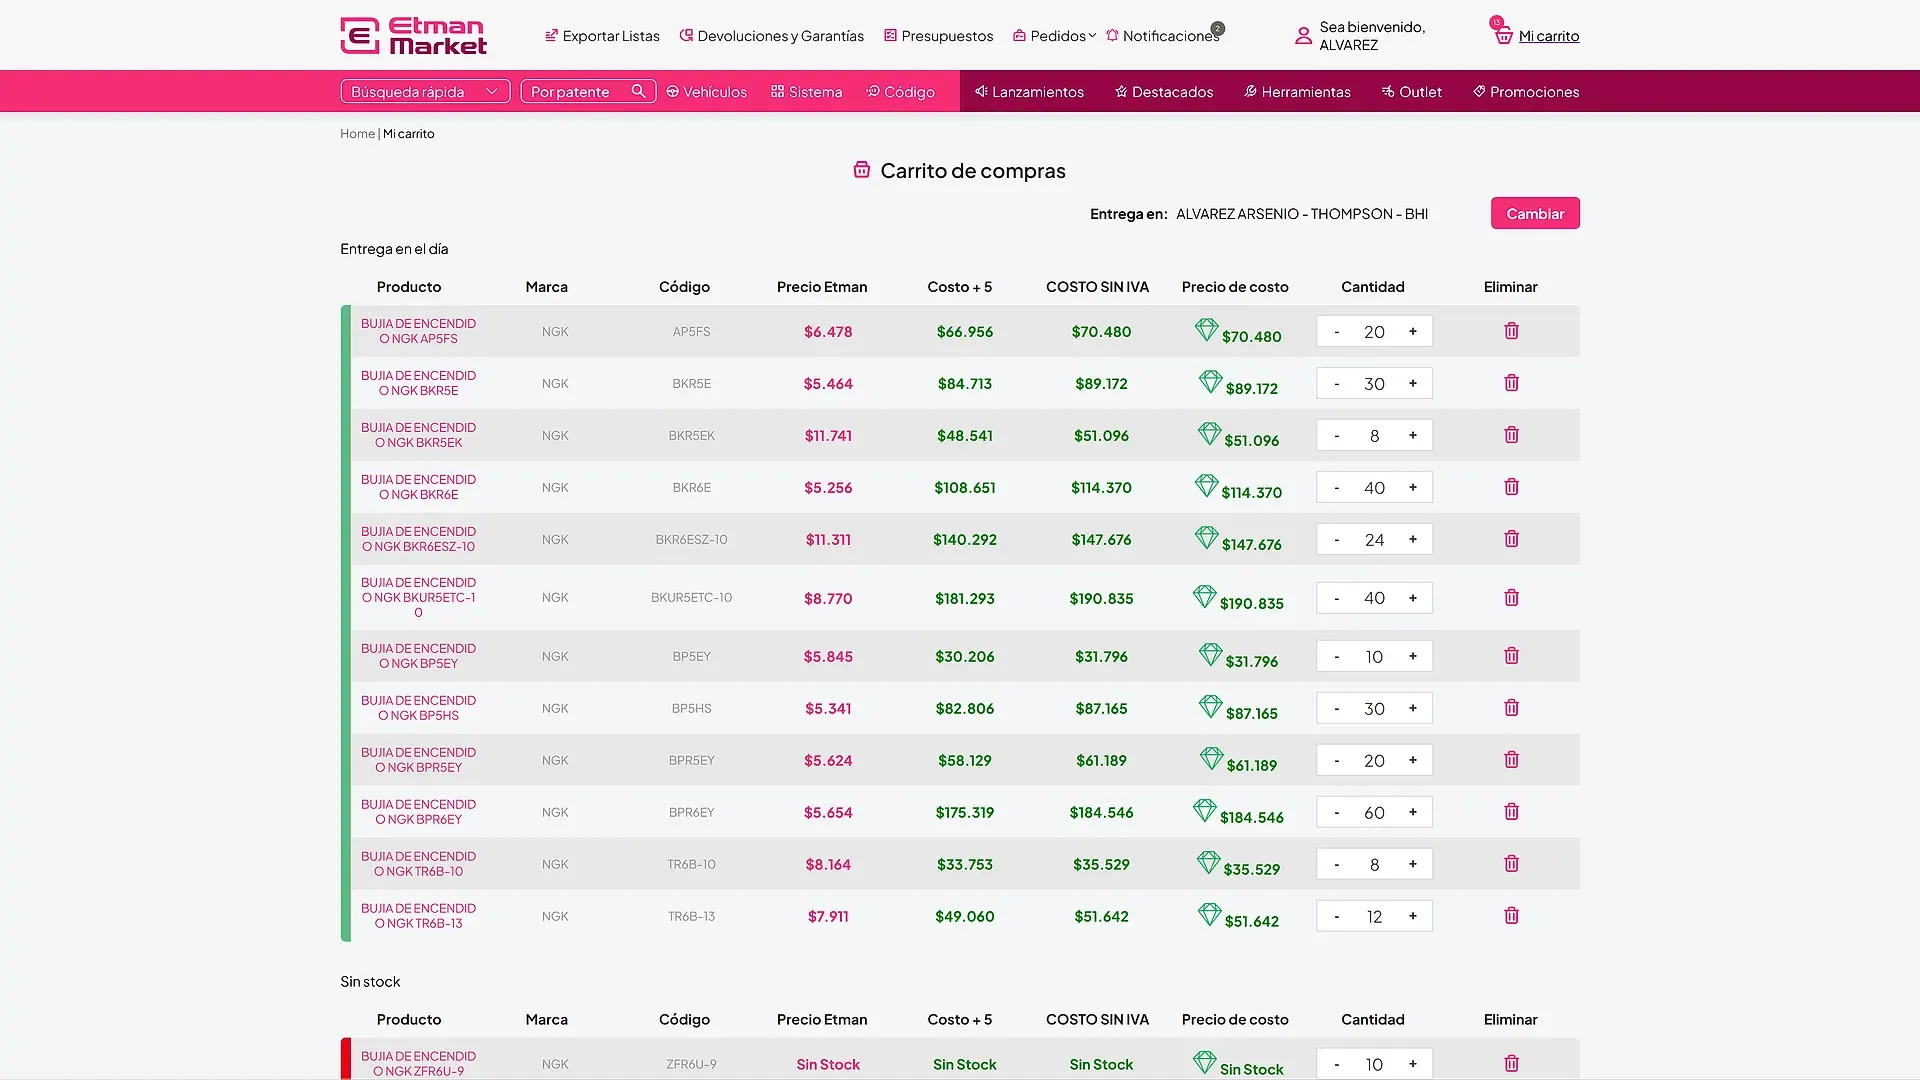
Task: Click the diamond icon in TR6B-13 row
Action: [1210, 914]
